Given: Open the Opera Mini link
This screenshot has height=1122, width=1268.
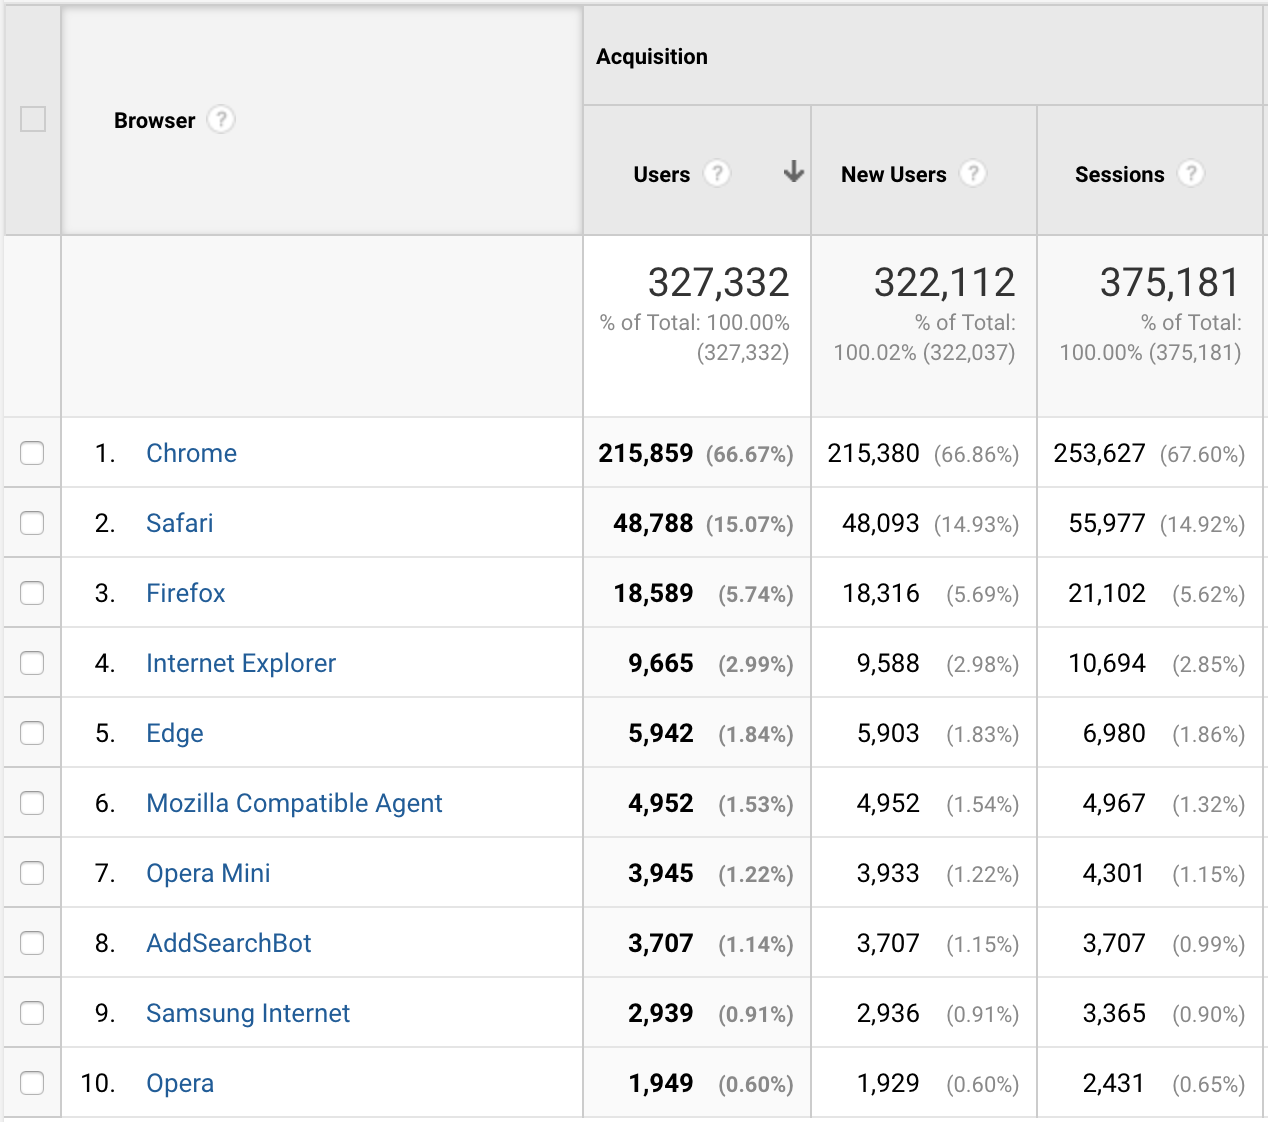Looking at the screenshot, I should tap(208, 873).
